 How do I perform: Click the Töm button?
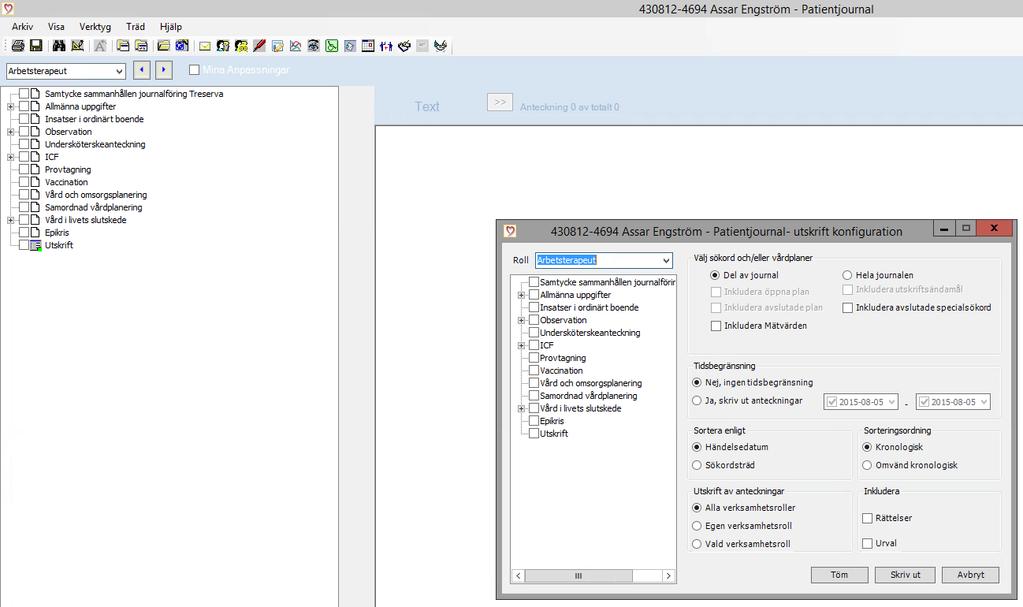[840, 575]
